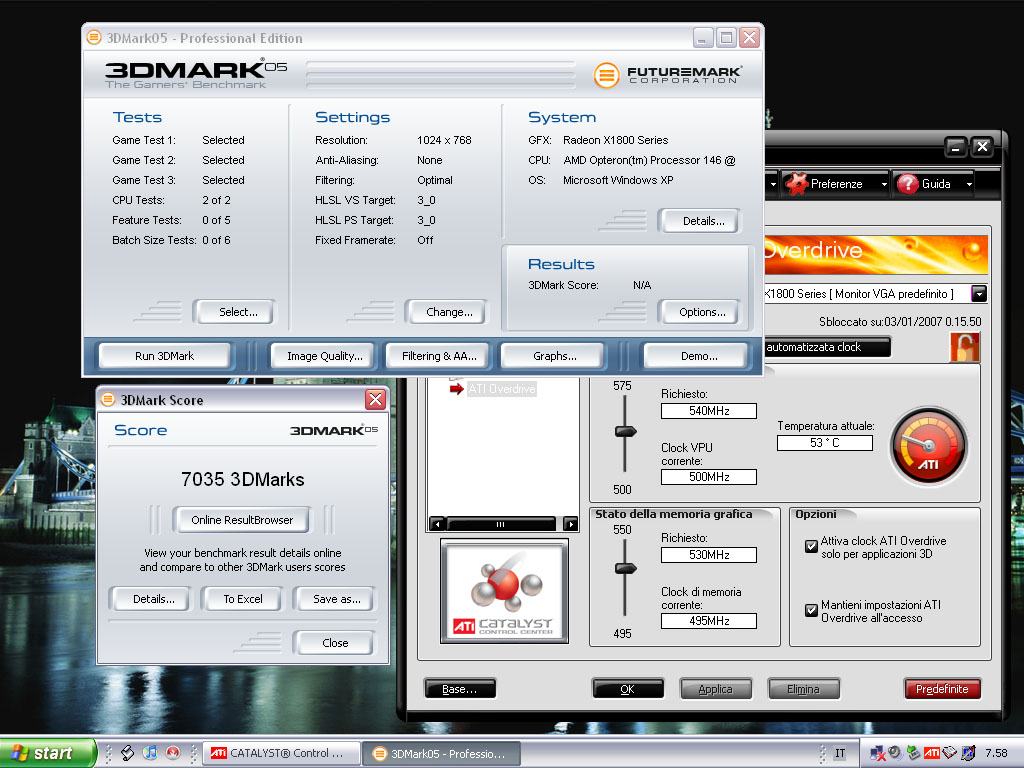Click Save as in Score dialog
Screen dimensions: 1024x768
[x=336, y=599]
